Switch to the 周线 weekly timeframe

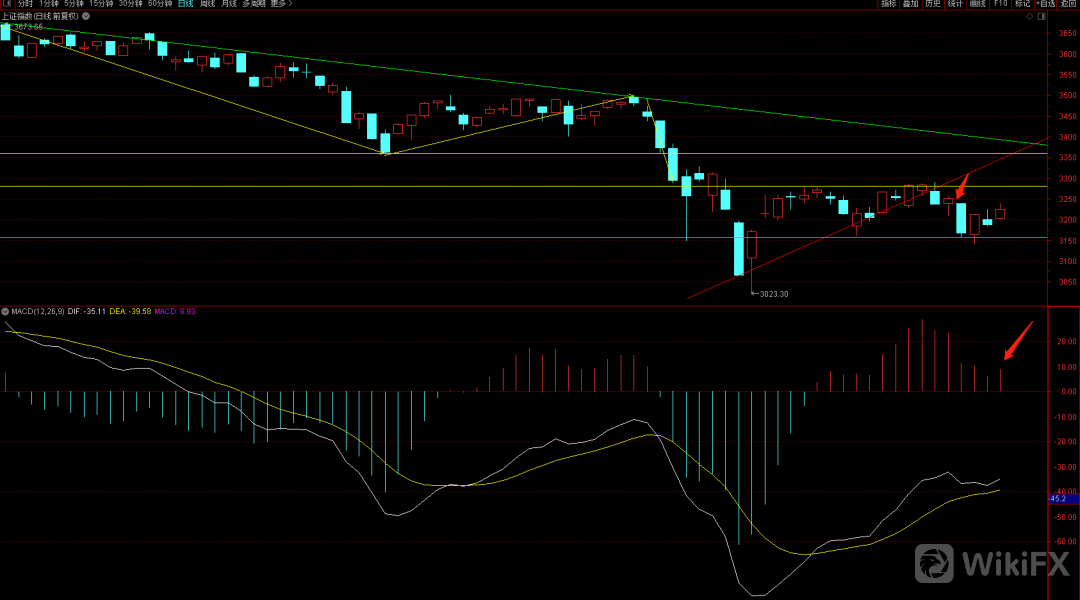pos(207,4)
